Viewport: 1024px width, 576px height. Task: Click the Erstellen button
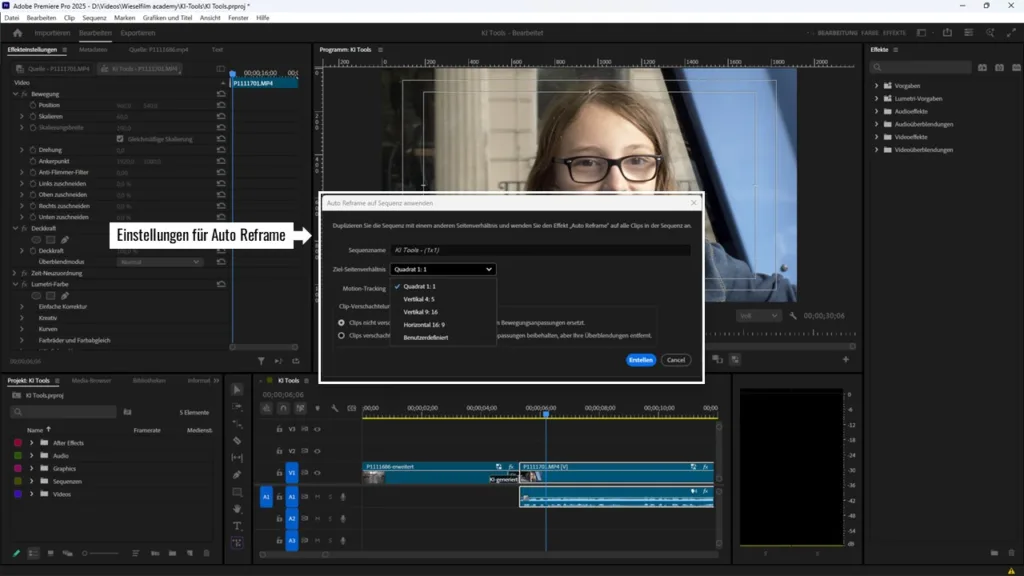coord(641,360)
